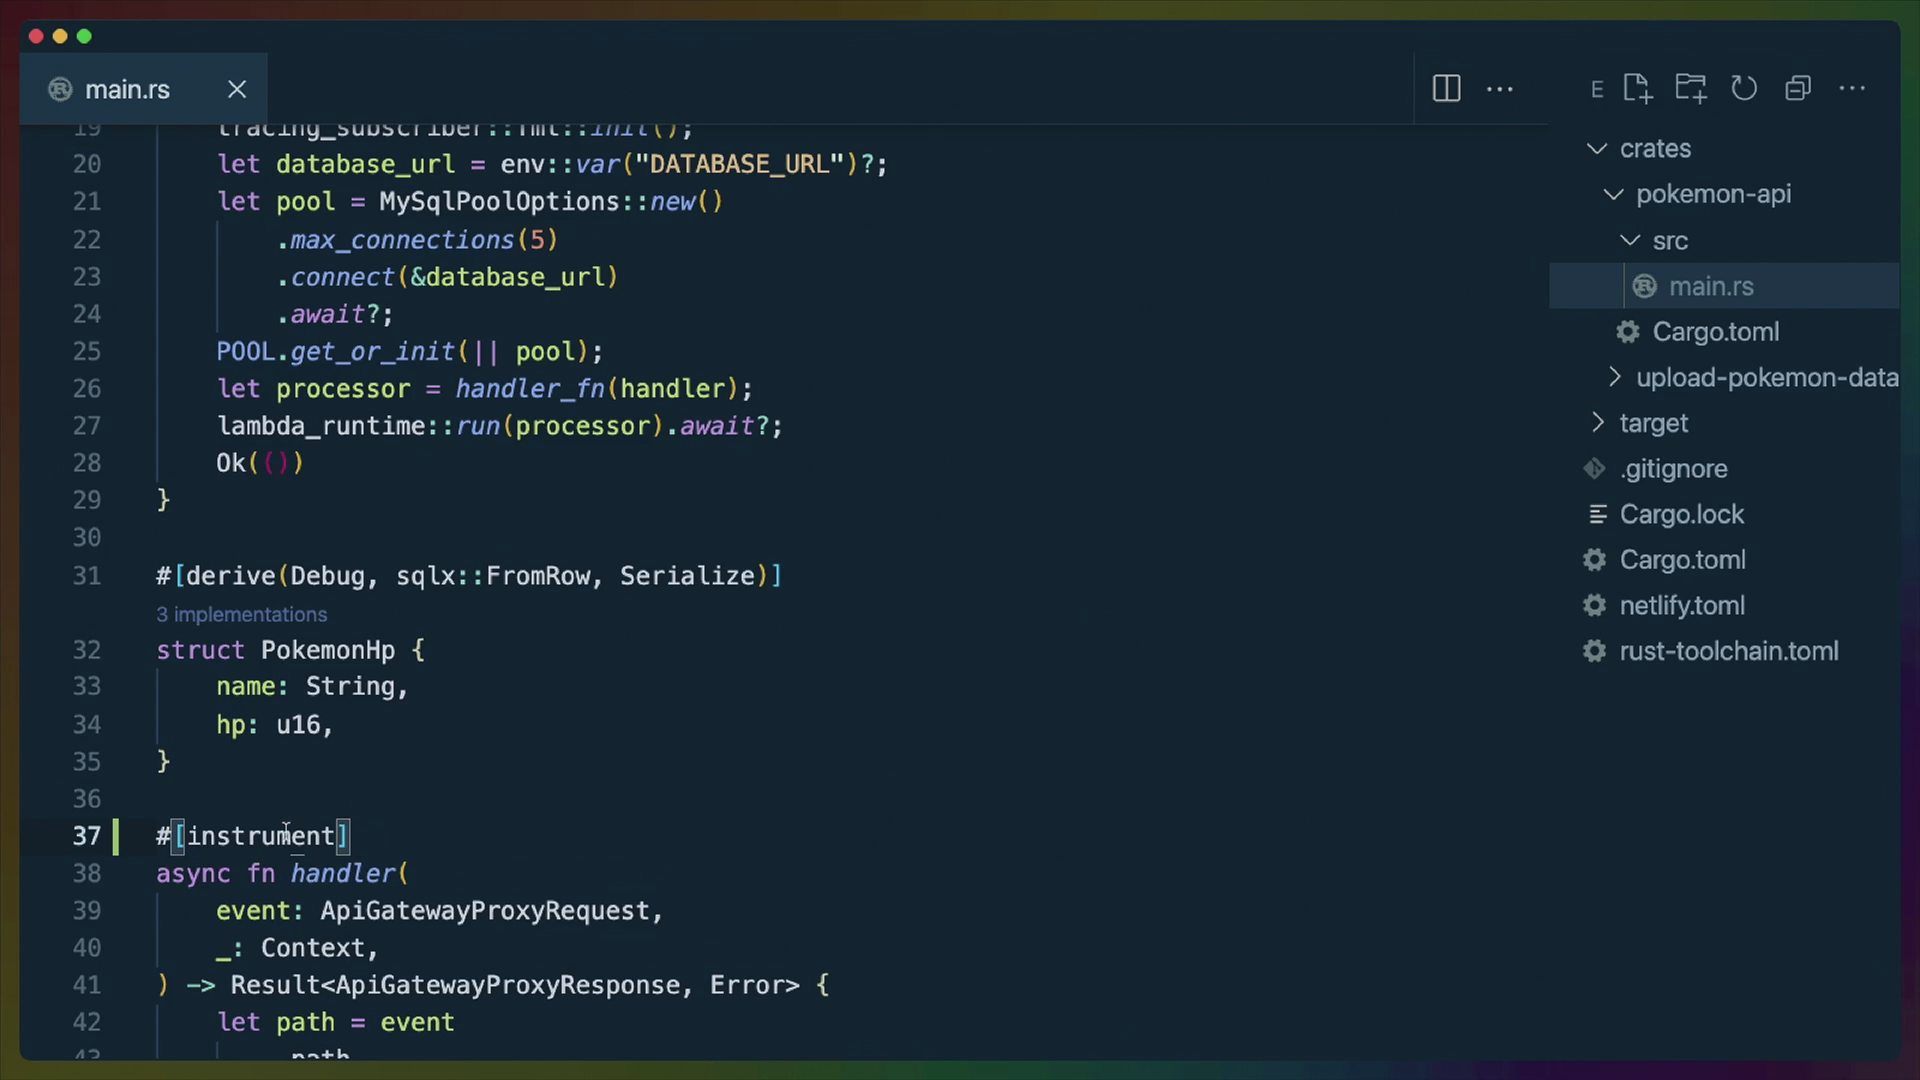Open the Explorer more options menu

pos(1854,88)
